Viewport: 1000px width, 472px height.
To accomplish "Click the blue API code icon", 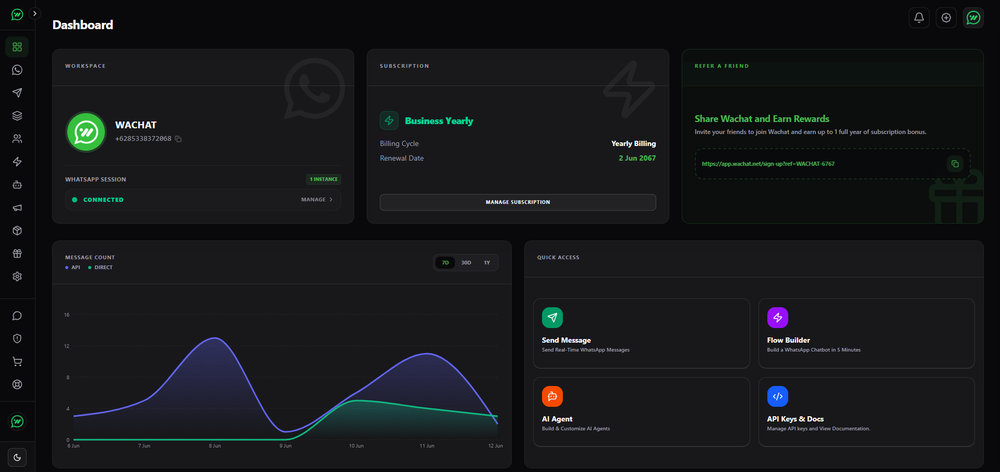I will (777, 396).
